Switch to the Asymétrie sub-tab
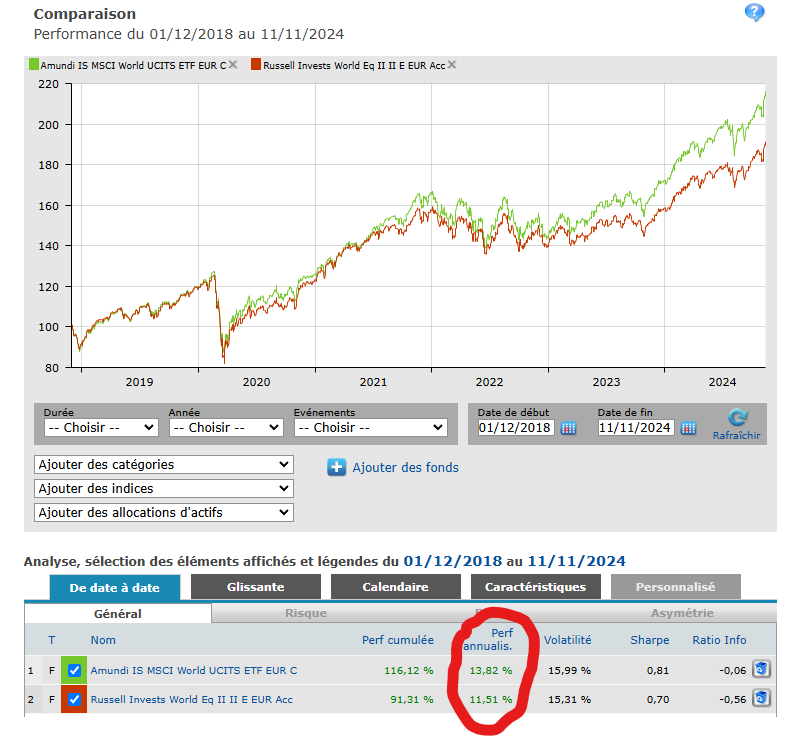This screenshot has width=788, height=737. (682, 613)
